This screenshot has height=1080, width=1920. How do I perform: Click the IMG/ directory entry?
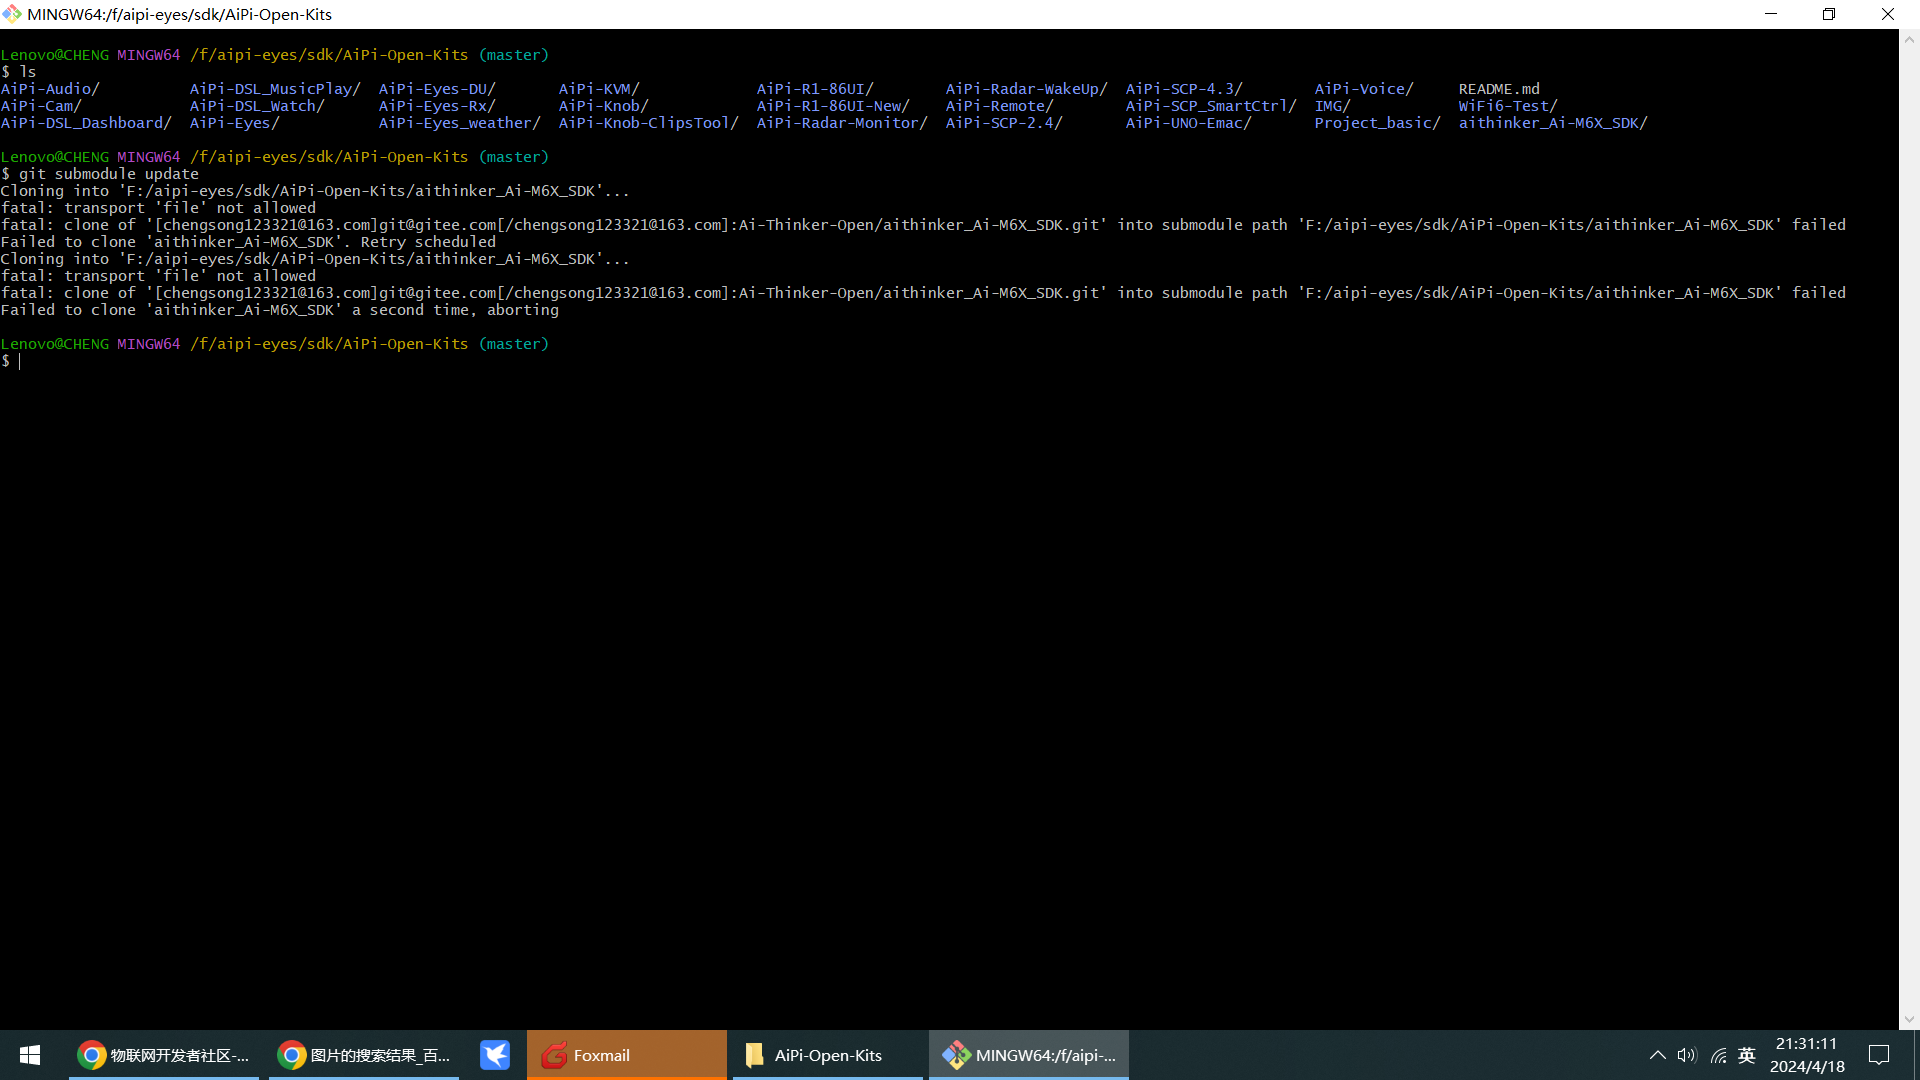(x=1332, y=106)
